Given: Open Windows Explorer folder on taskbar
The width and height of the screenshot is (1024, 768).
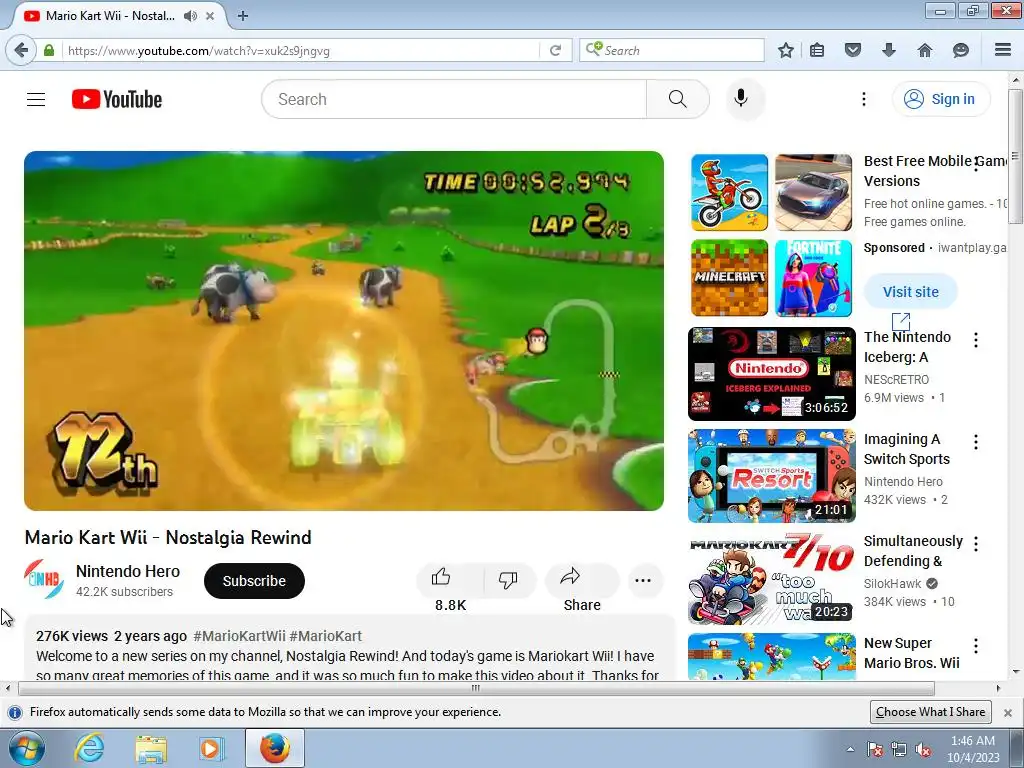Looking at the screenshot, I should (151, 749).
